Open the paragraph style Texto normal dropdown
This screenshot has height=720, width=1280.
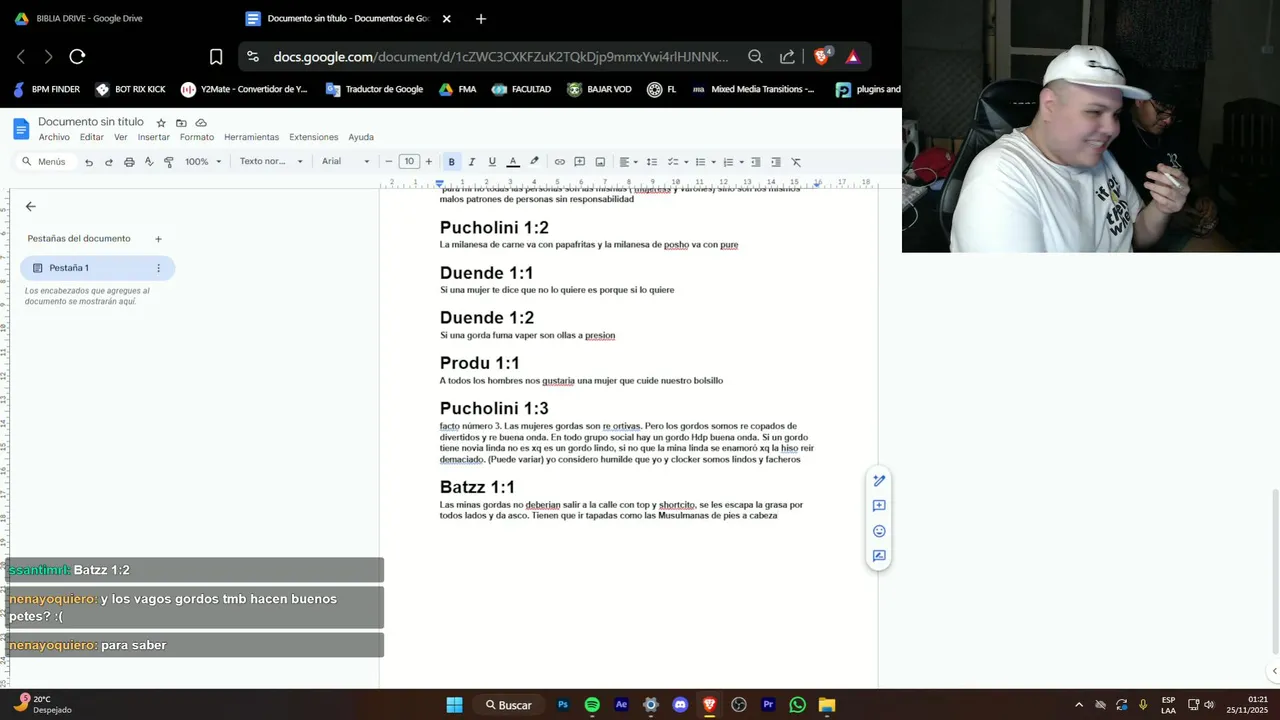(x=271, y=162)
